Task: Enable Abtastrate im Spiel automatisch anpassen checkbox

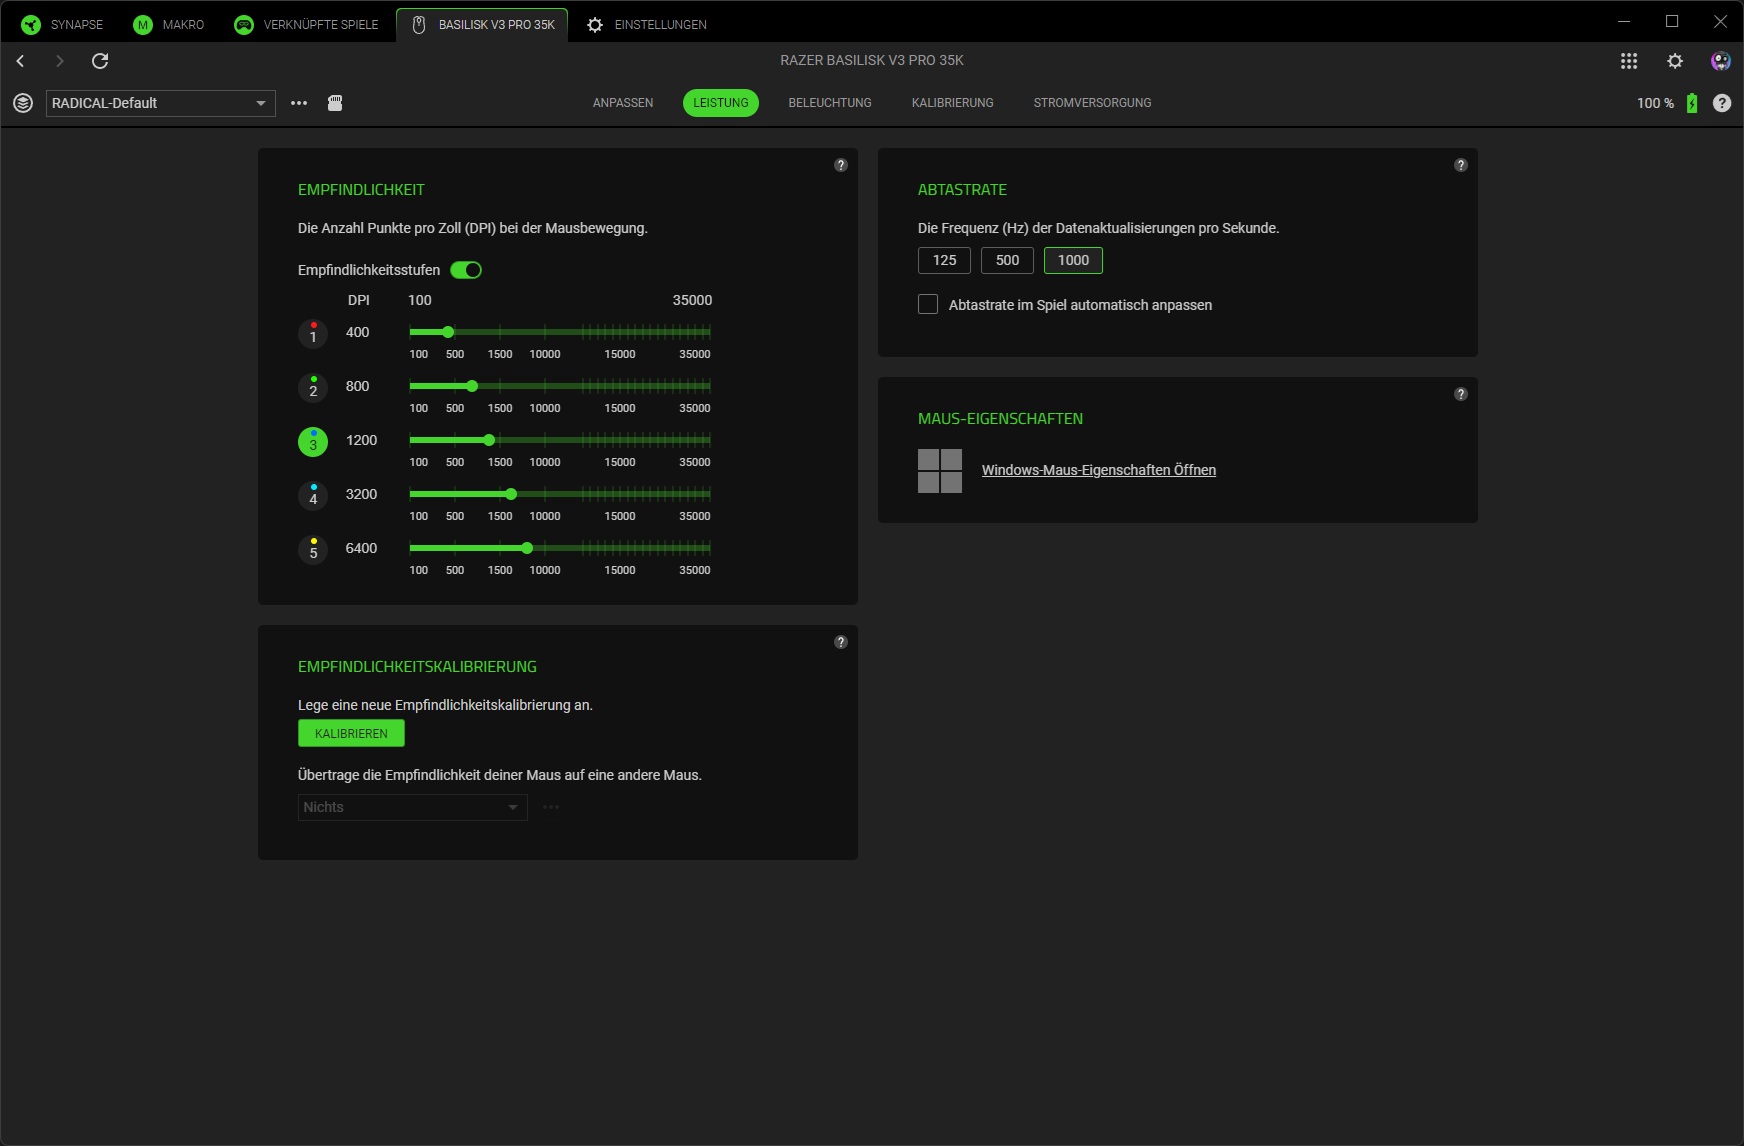Action: [x=928, y=305]
